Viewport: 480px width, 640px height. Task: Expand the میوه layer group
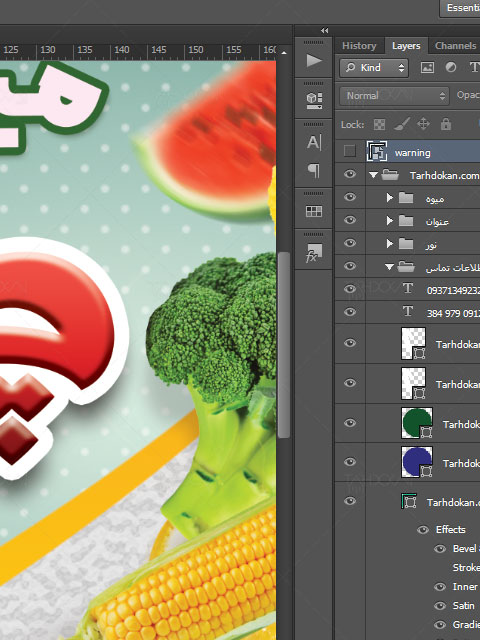[389, 198]
